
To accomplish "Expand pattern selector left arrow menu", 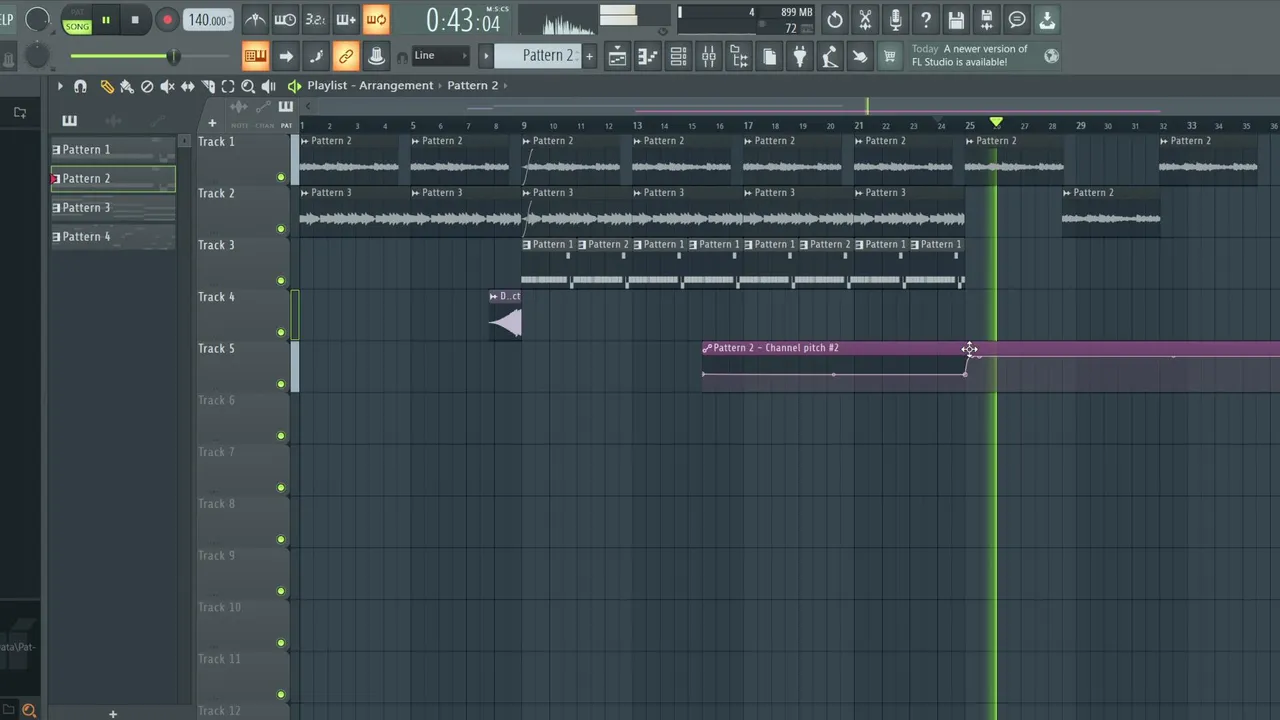I will pos(487,56).
